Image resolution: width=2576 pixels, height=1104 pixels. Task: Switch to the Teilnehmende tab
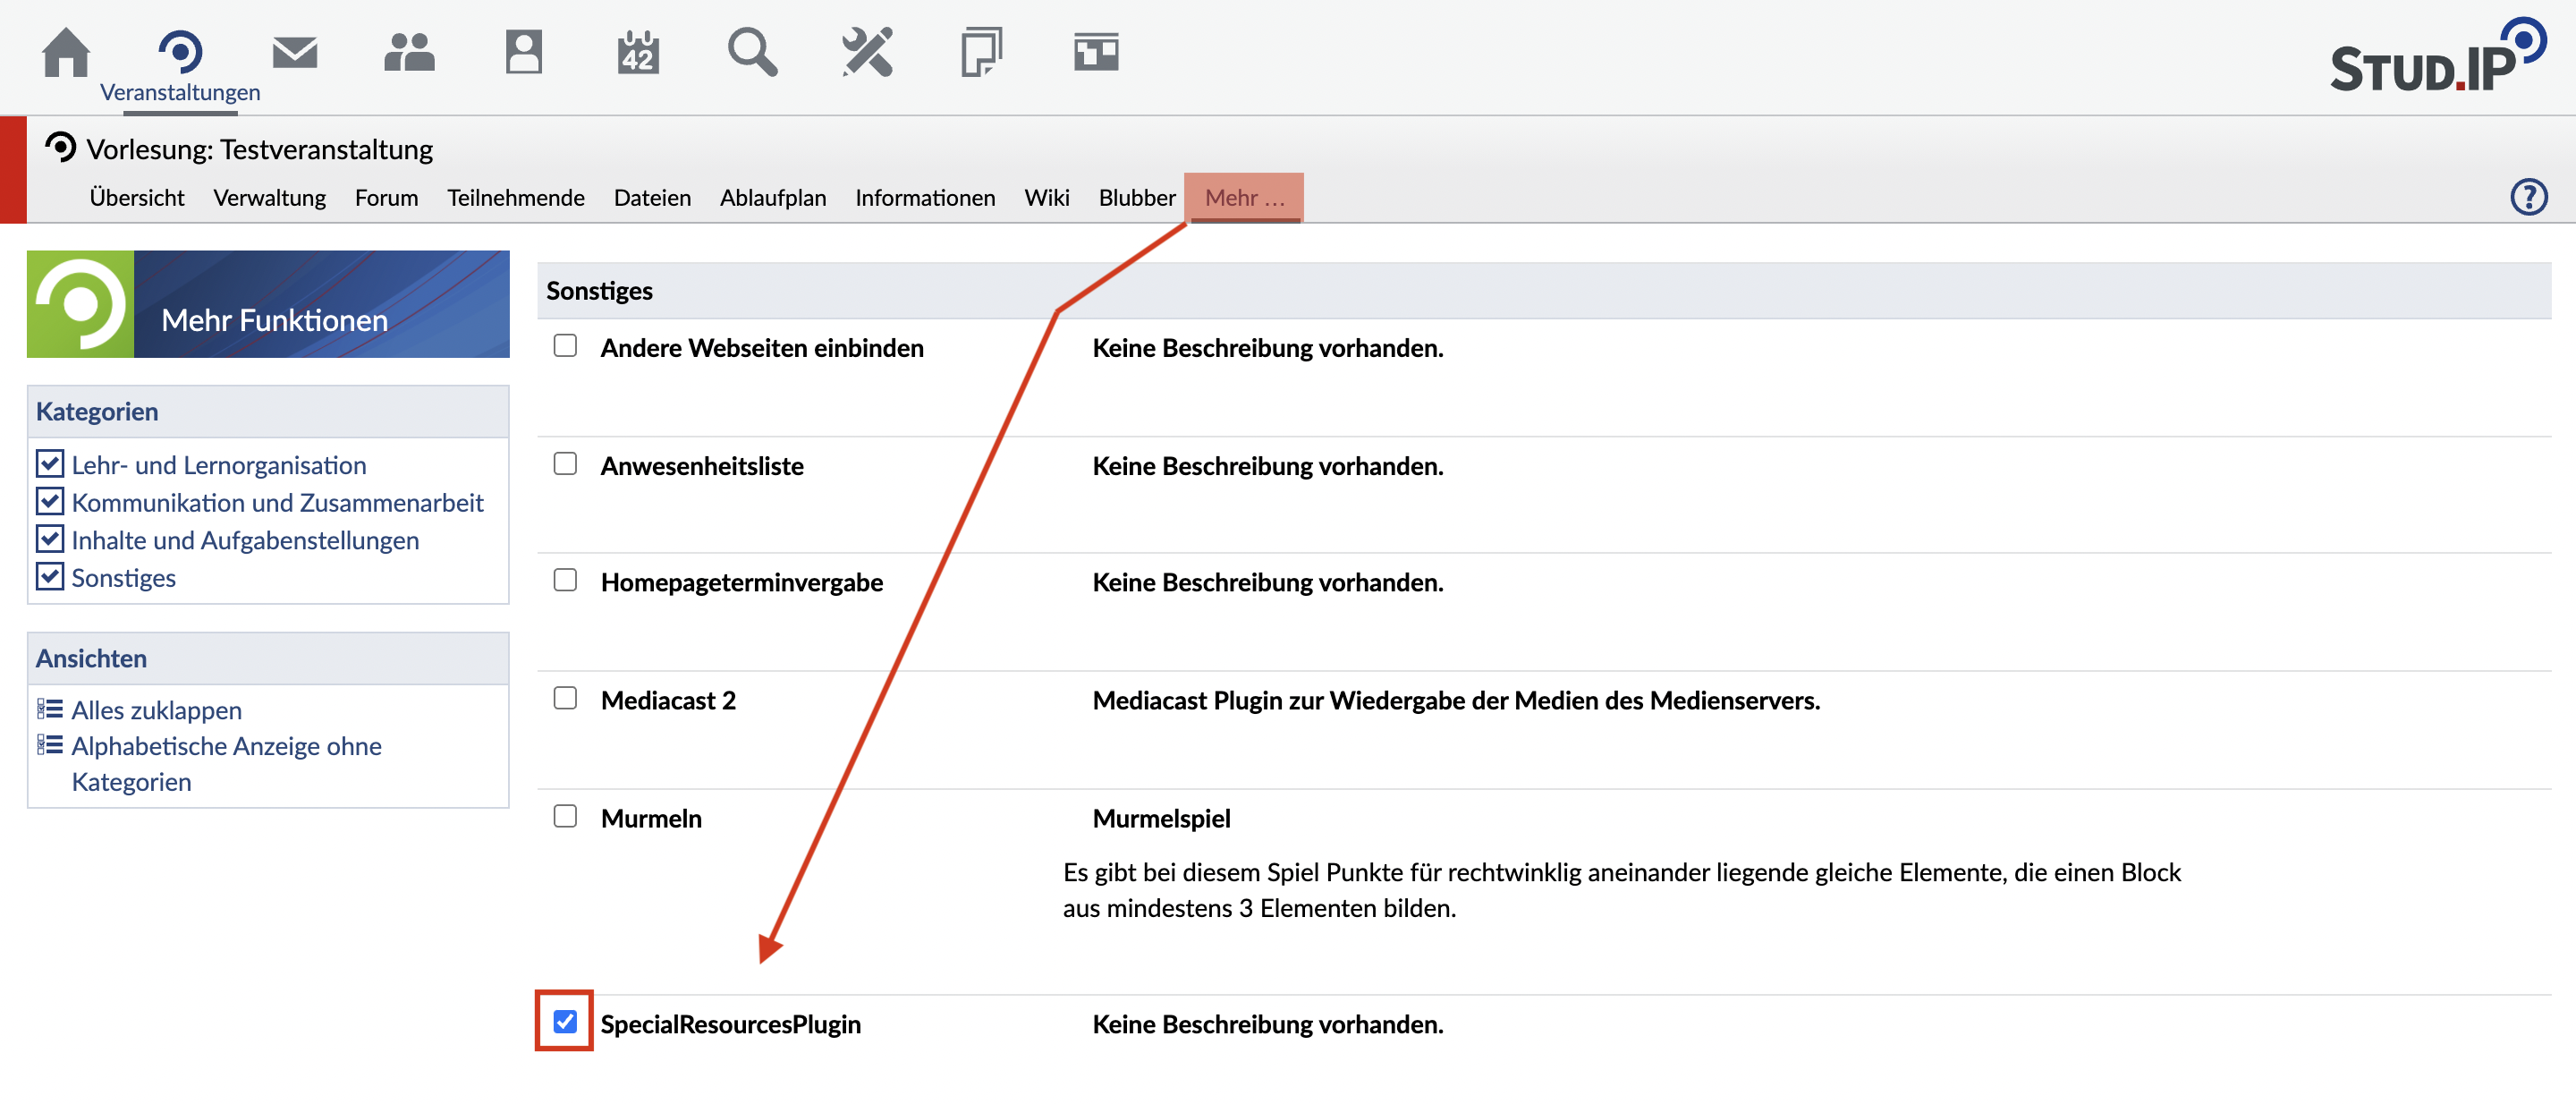(x=515, y=198)
